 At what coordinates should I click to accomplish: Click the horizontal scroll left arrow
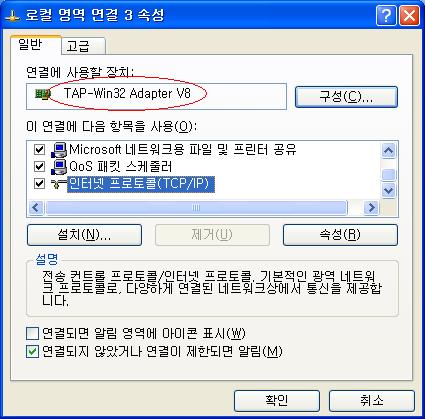(x=36, y=208)
